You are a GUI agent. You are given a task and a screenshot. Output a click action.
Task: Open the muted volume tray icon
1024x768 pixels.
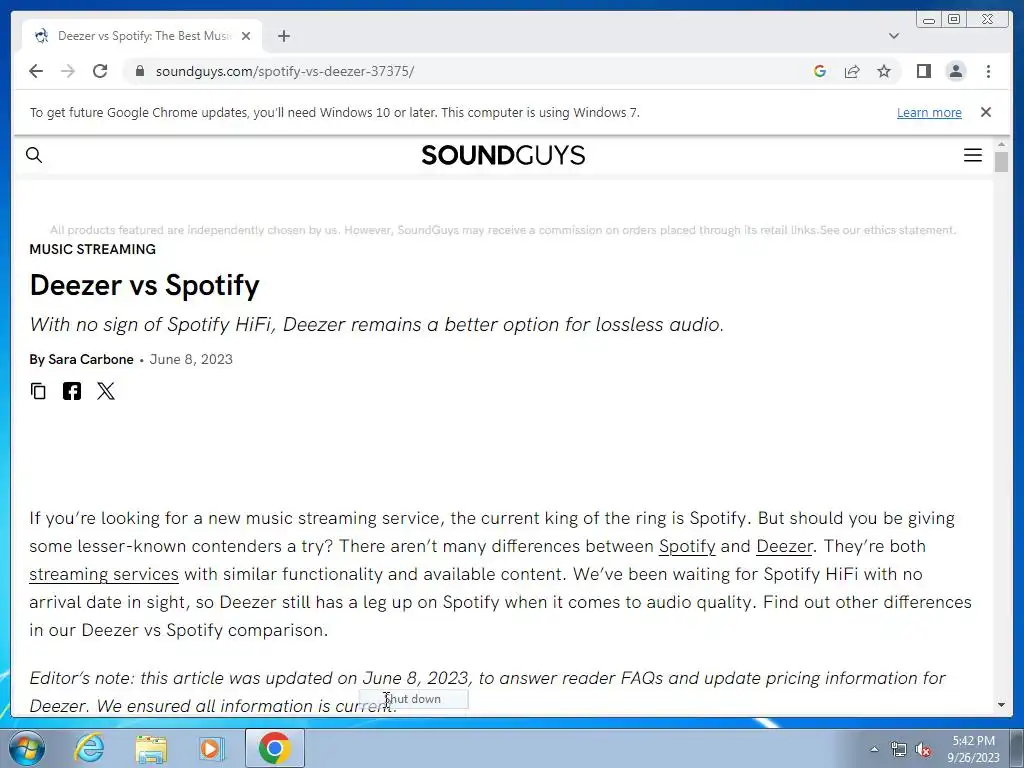923,750
